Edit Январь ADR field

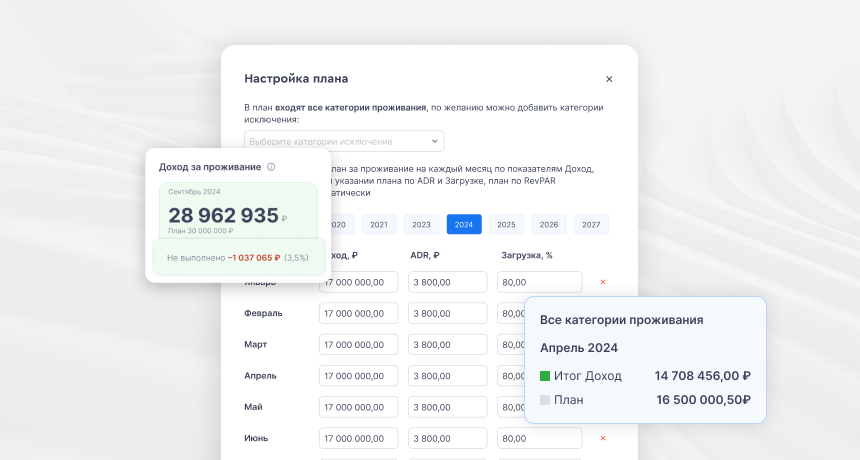coord(448,282)
